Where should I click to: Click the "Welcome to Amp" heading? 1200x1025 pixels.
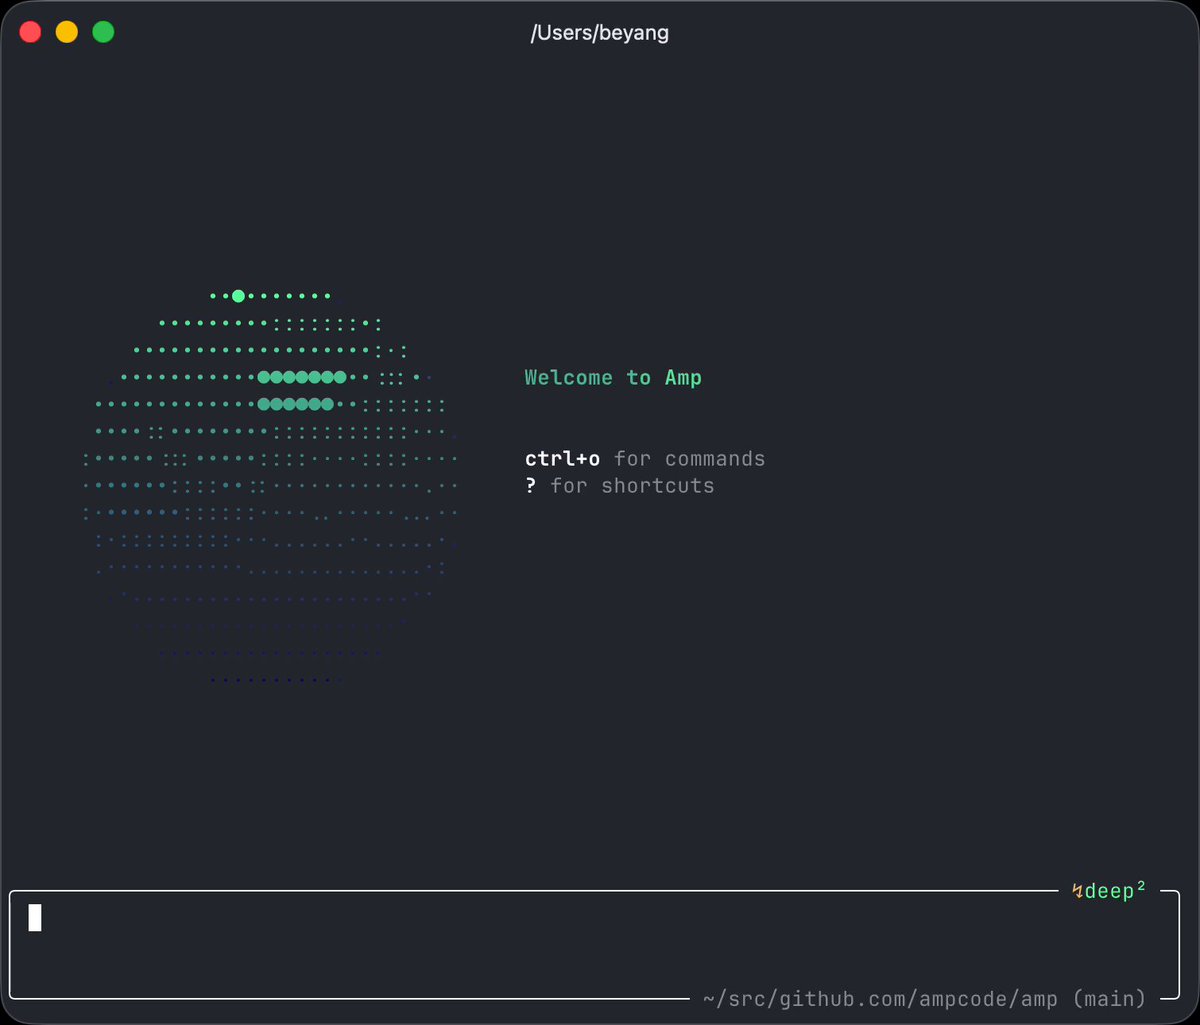pyautogui.click(x=613, y=378)
